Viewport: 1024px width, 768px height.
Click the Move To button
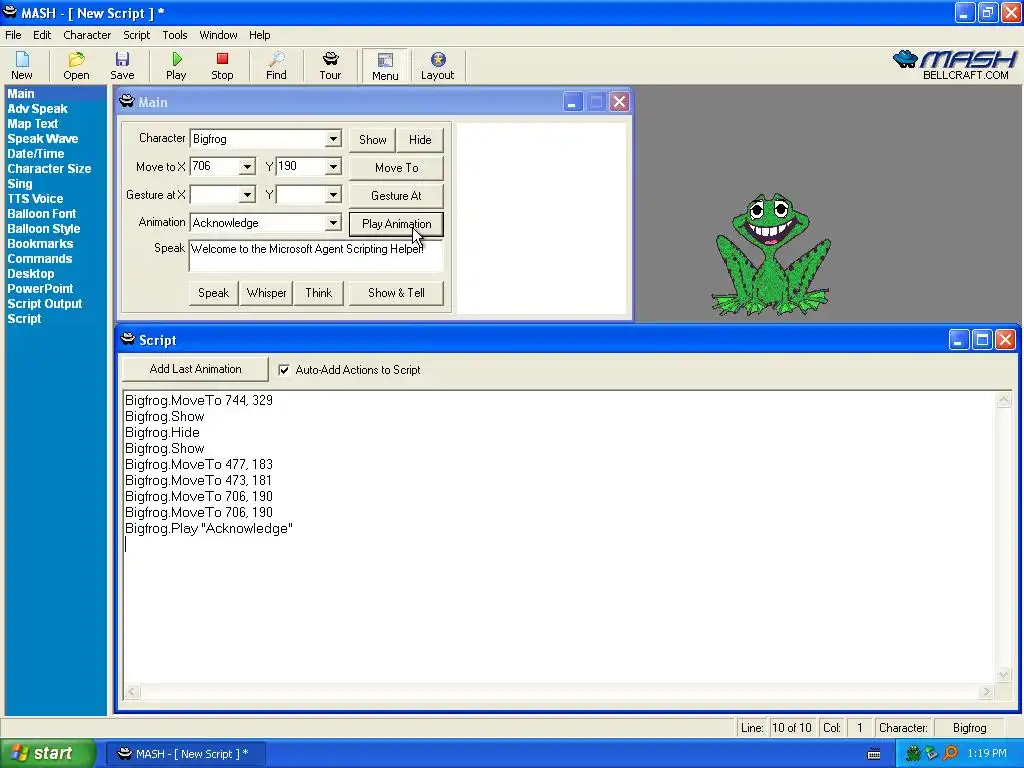point(396,168)
